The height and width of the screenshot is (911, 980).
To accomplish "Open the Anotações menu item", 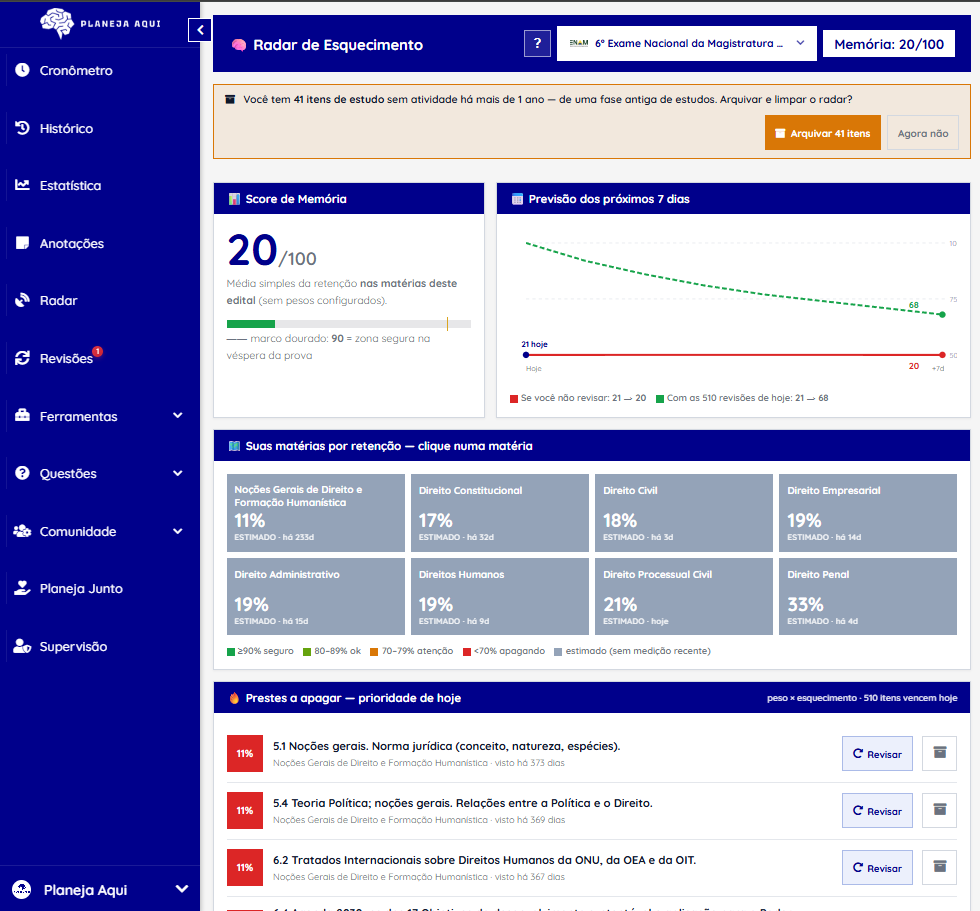I will (x=100, y=243).
